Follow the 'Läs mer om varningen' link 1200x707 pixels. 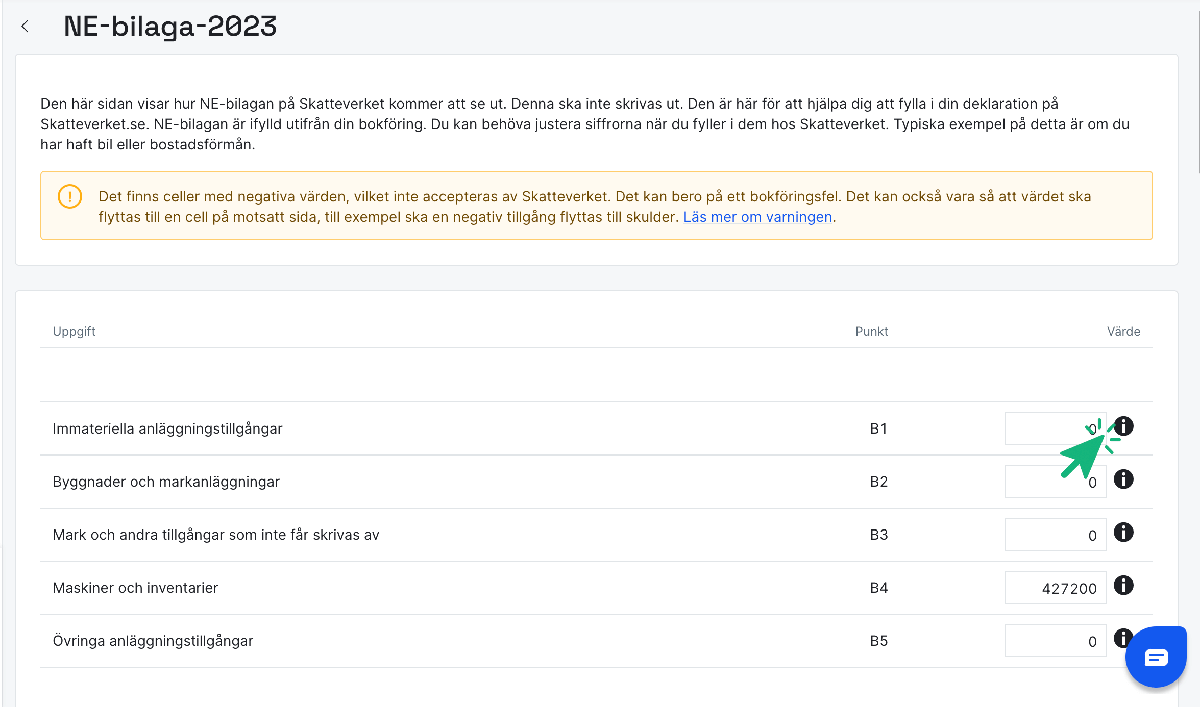pyautogui.click(x=758, y=217)
